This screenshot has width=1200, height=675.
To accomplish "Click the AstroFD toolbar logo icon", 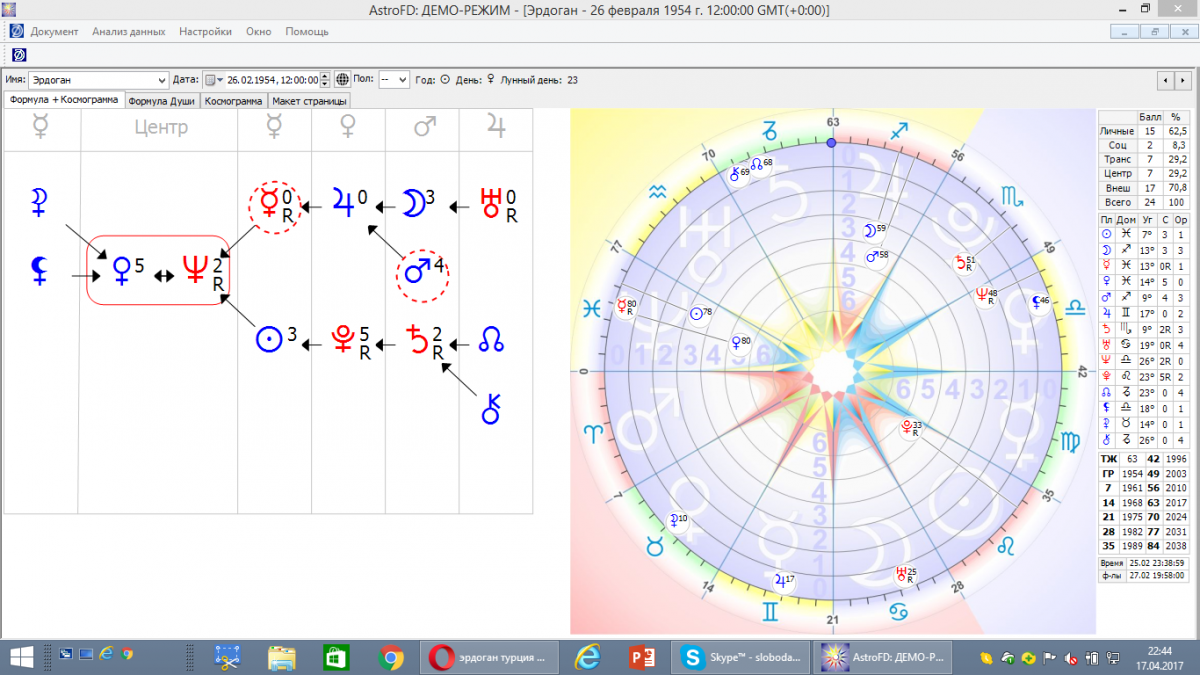I will pos(19,54).
